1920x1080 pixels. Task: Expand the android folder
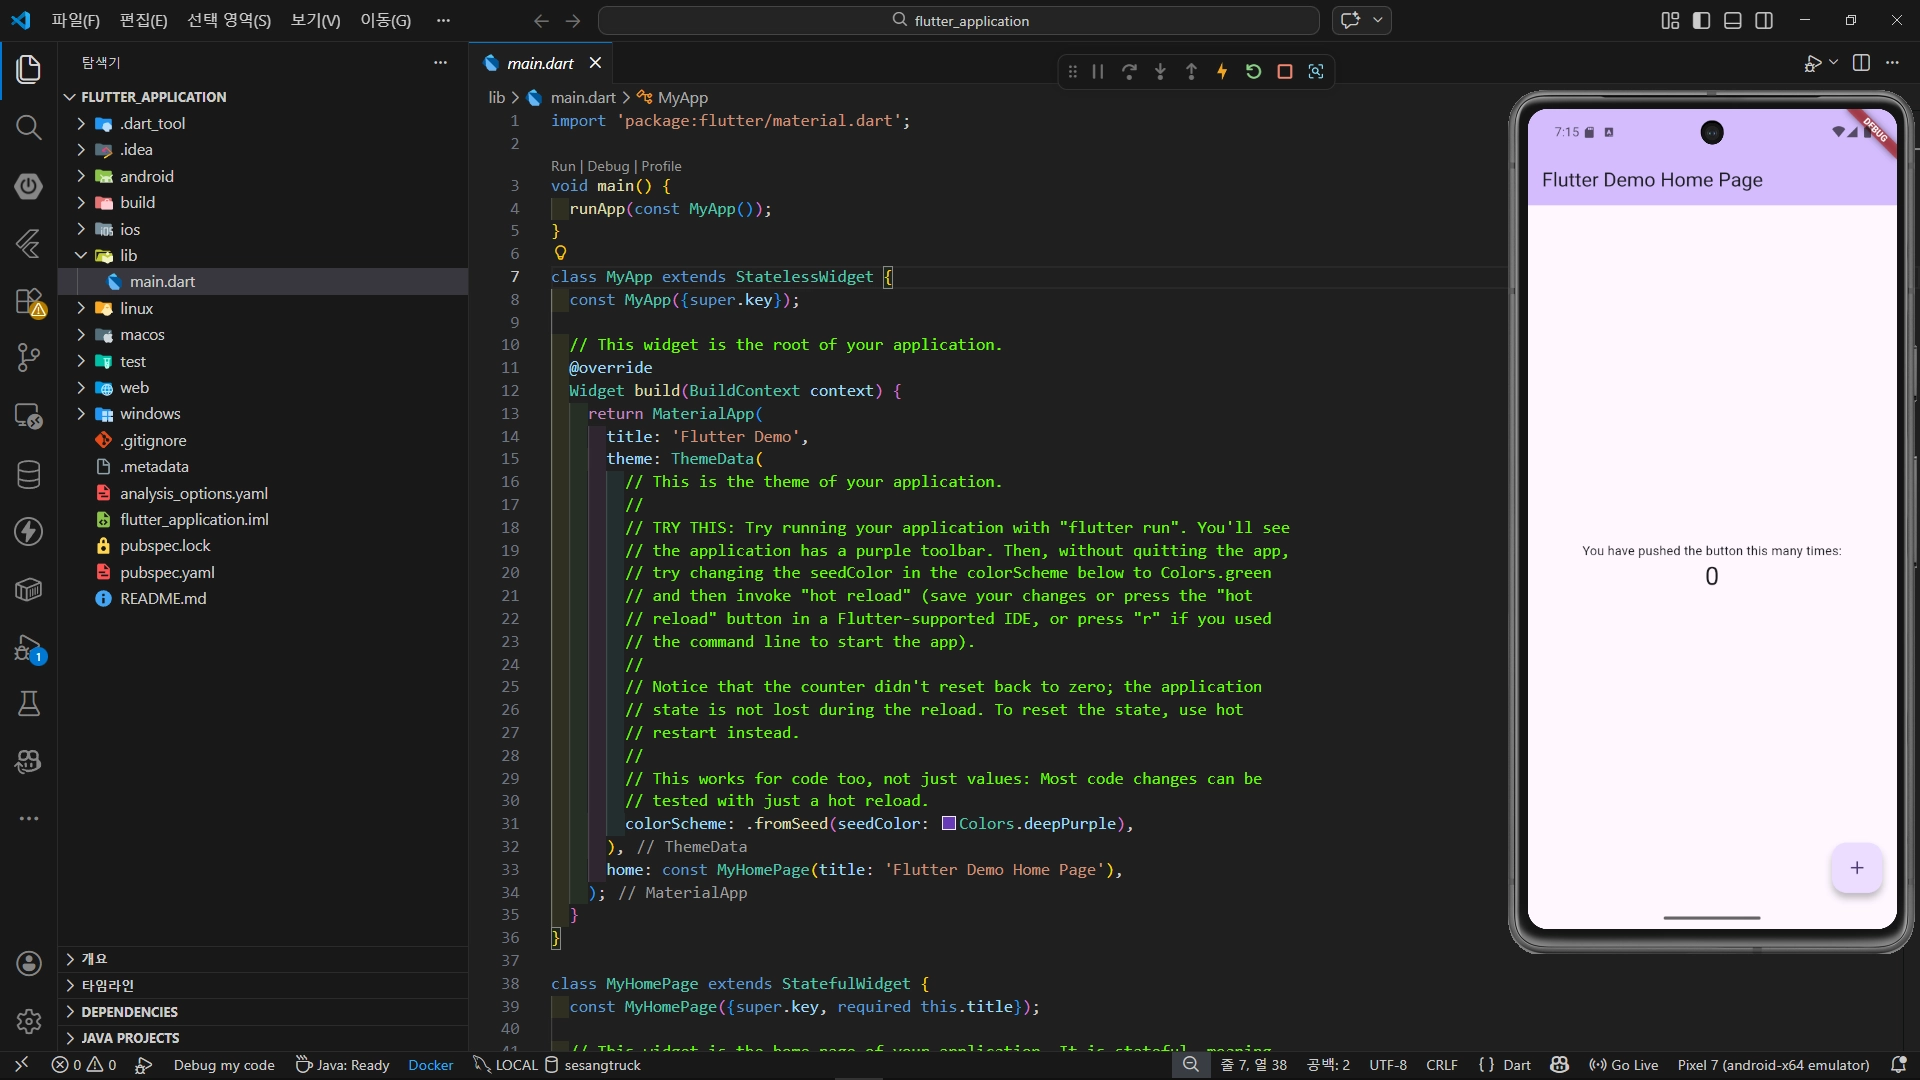(146, 176)
